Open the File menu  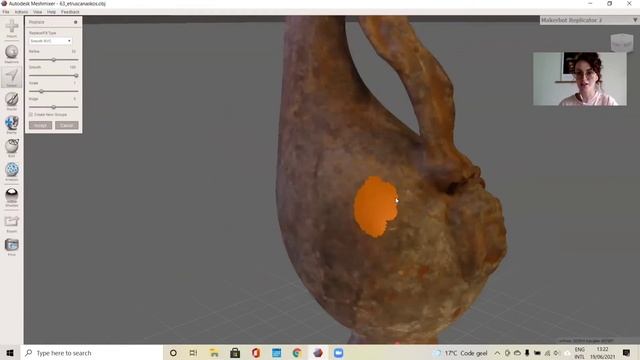pyautogui.click(x=6, y=12)
